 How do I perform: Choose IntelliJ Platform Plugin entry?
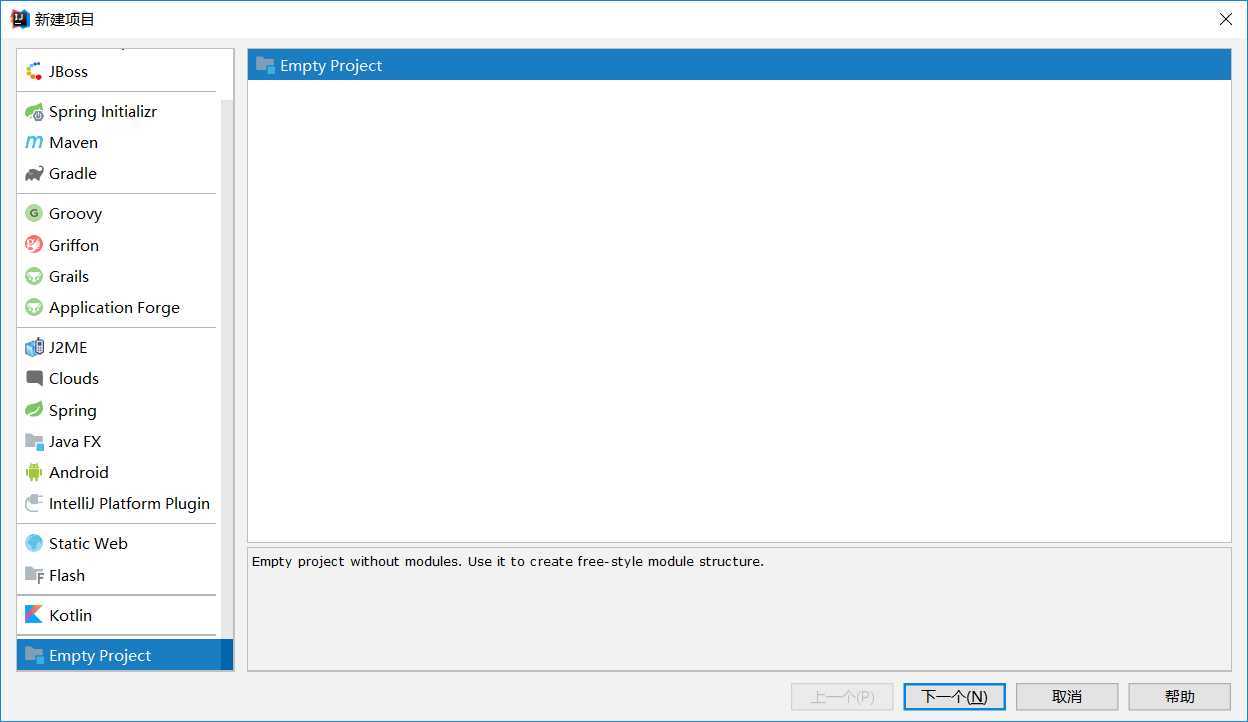click(129, 504)
